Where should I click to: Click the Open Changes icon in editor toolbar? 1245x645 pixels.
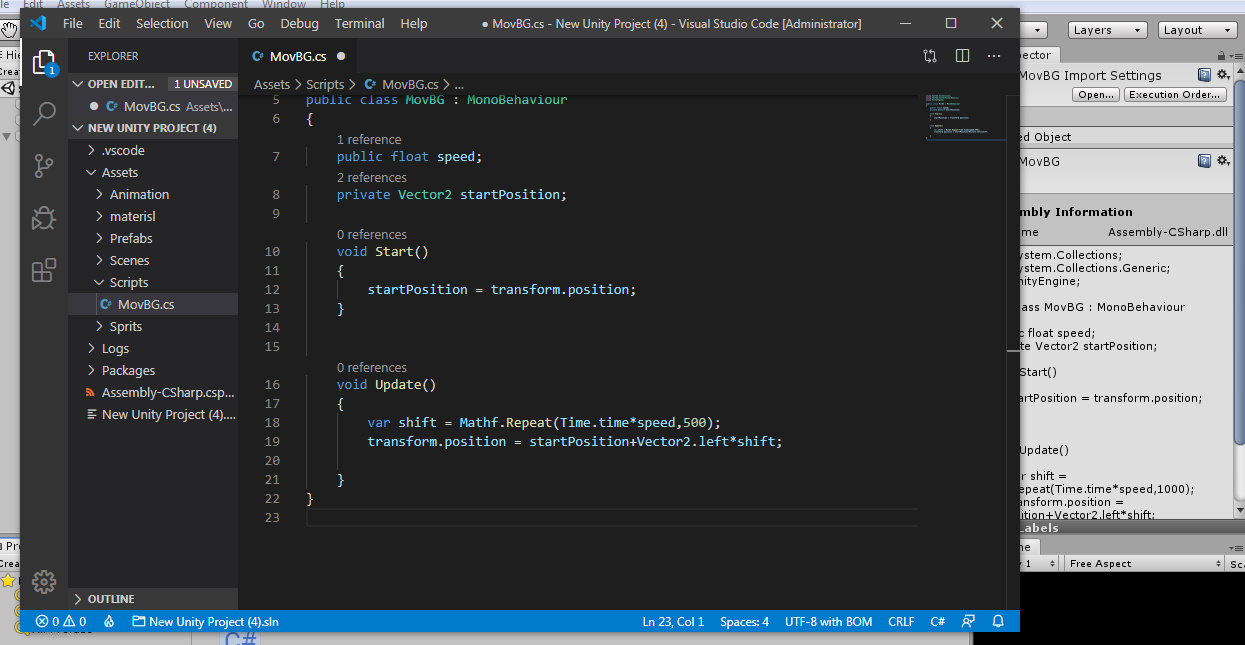(x=930, y=56)
